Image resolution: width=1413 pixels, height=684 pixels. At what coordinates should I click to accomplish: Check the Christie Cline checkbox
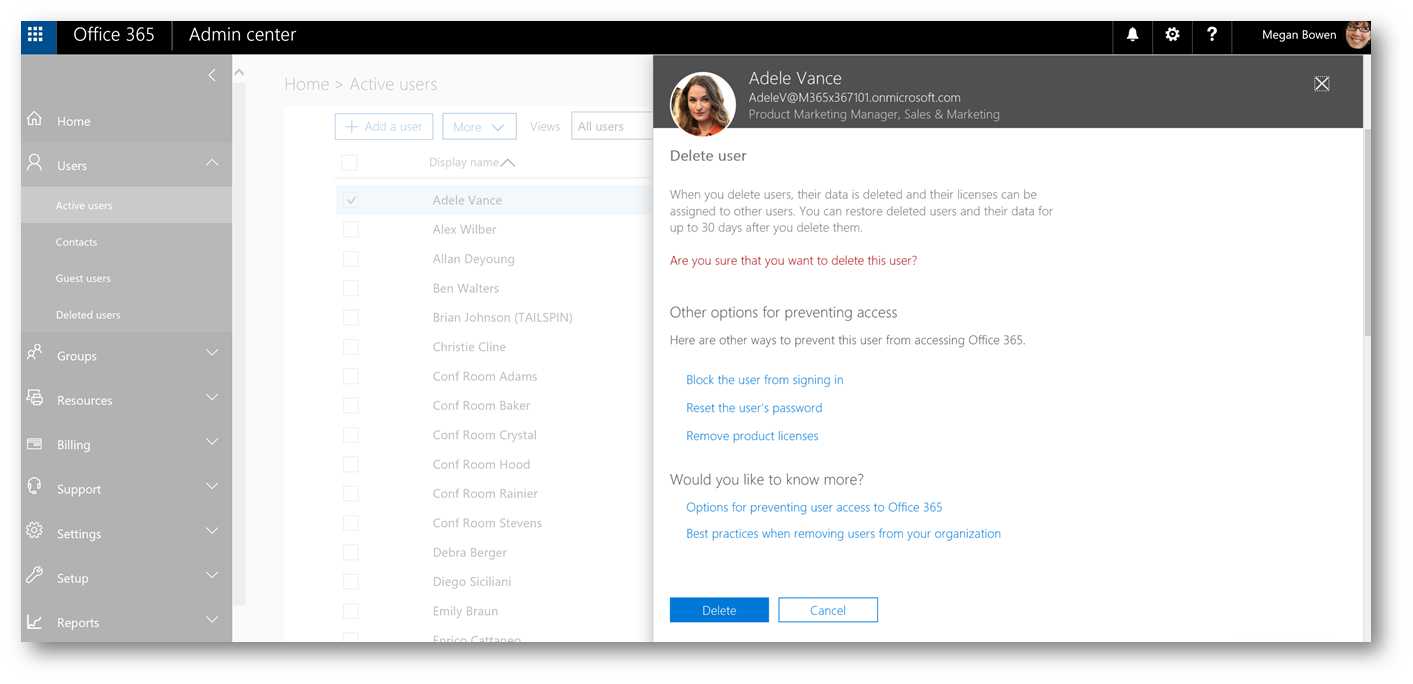(x=350, y=347)
